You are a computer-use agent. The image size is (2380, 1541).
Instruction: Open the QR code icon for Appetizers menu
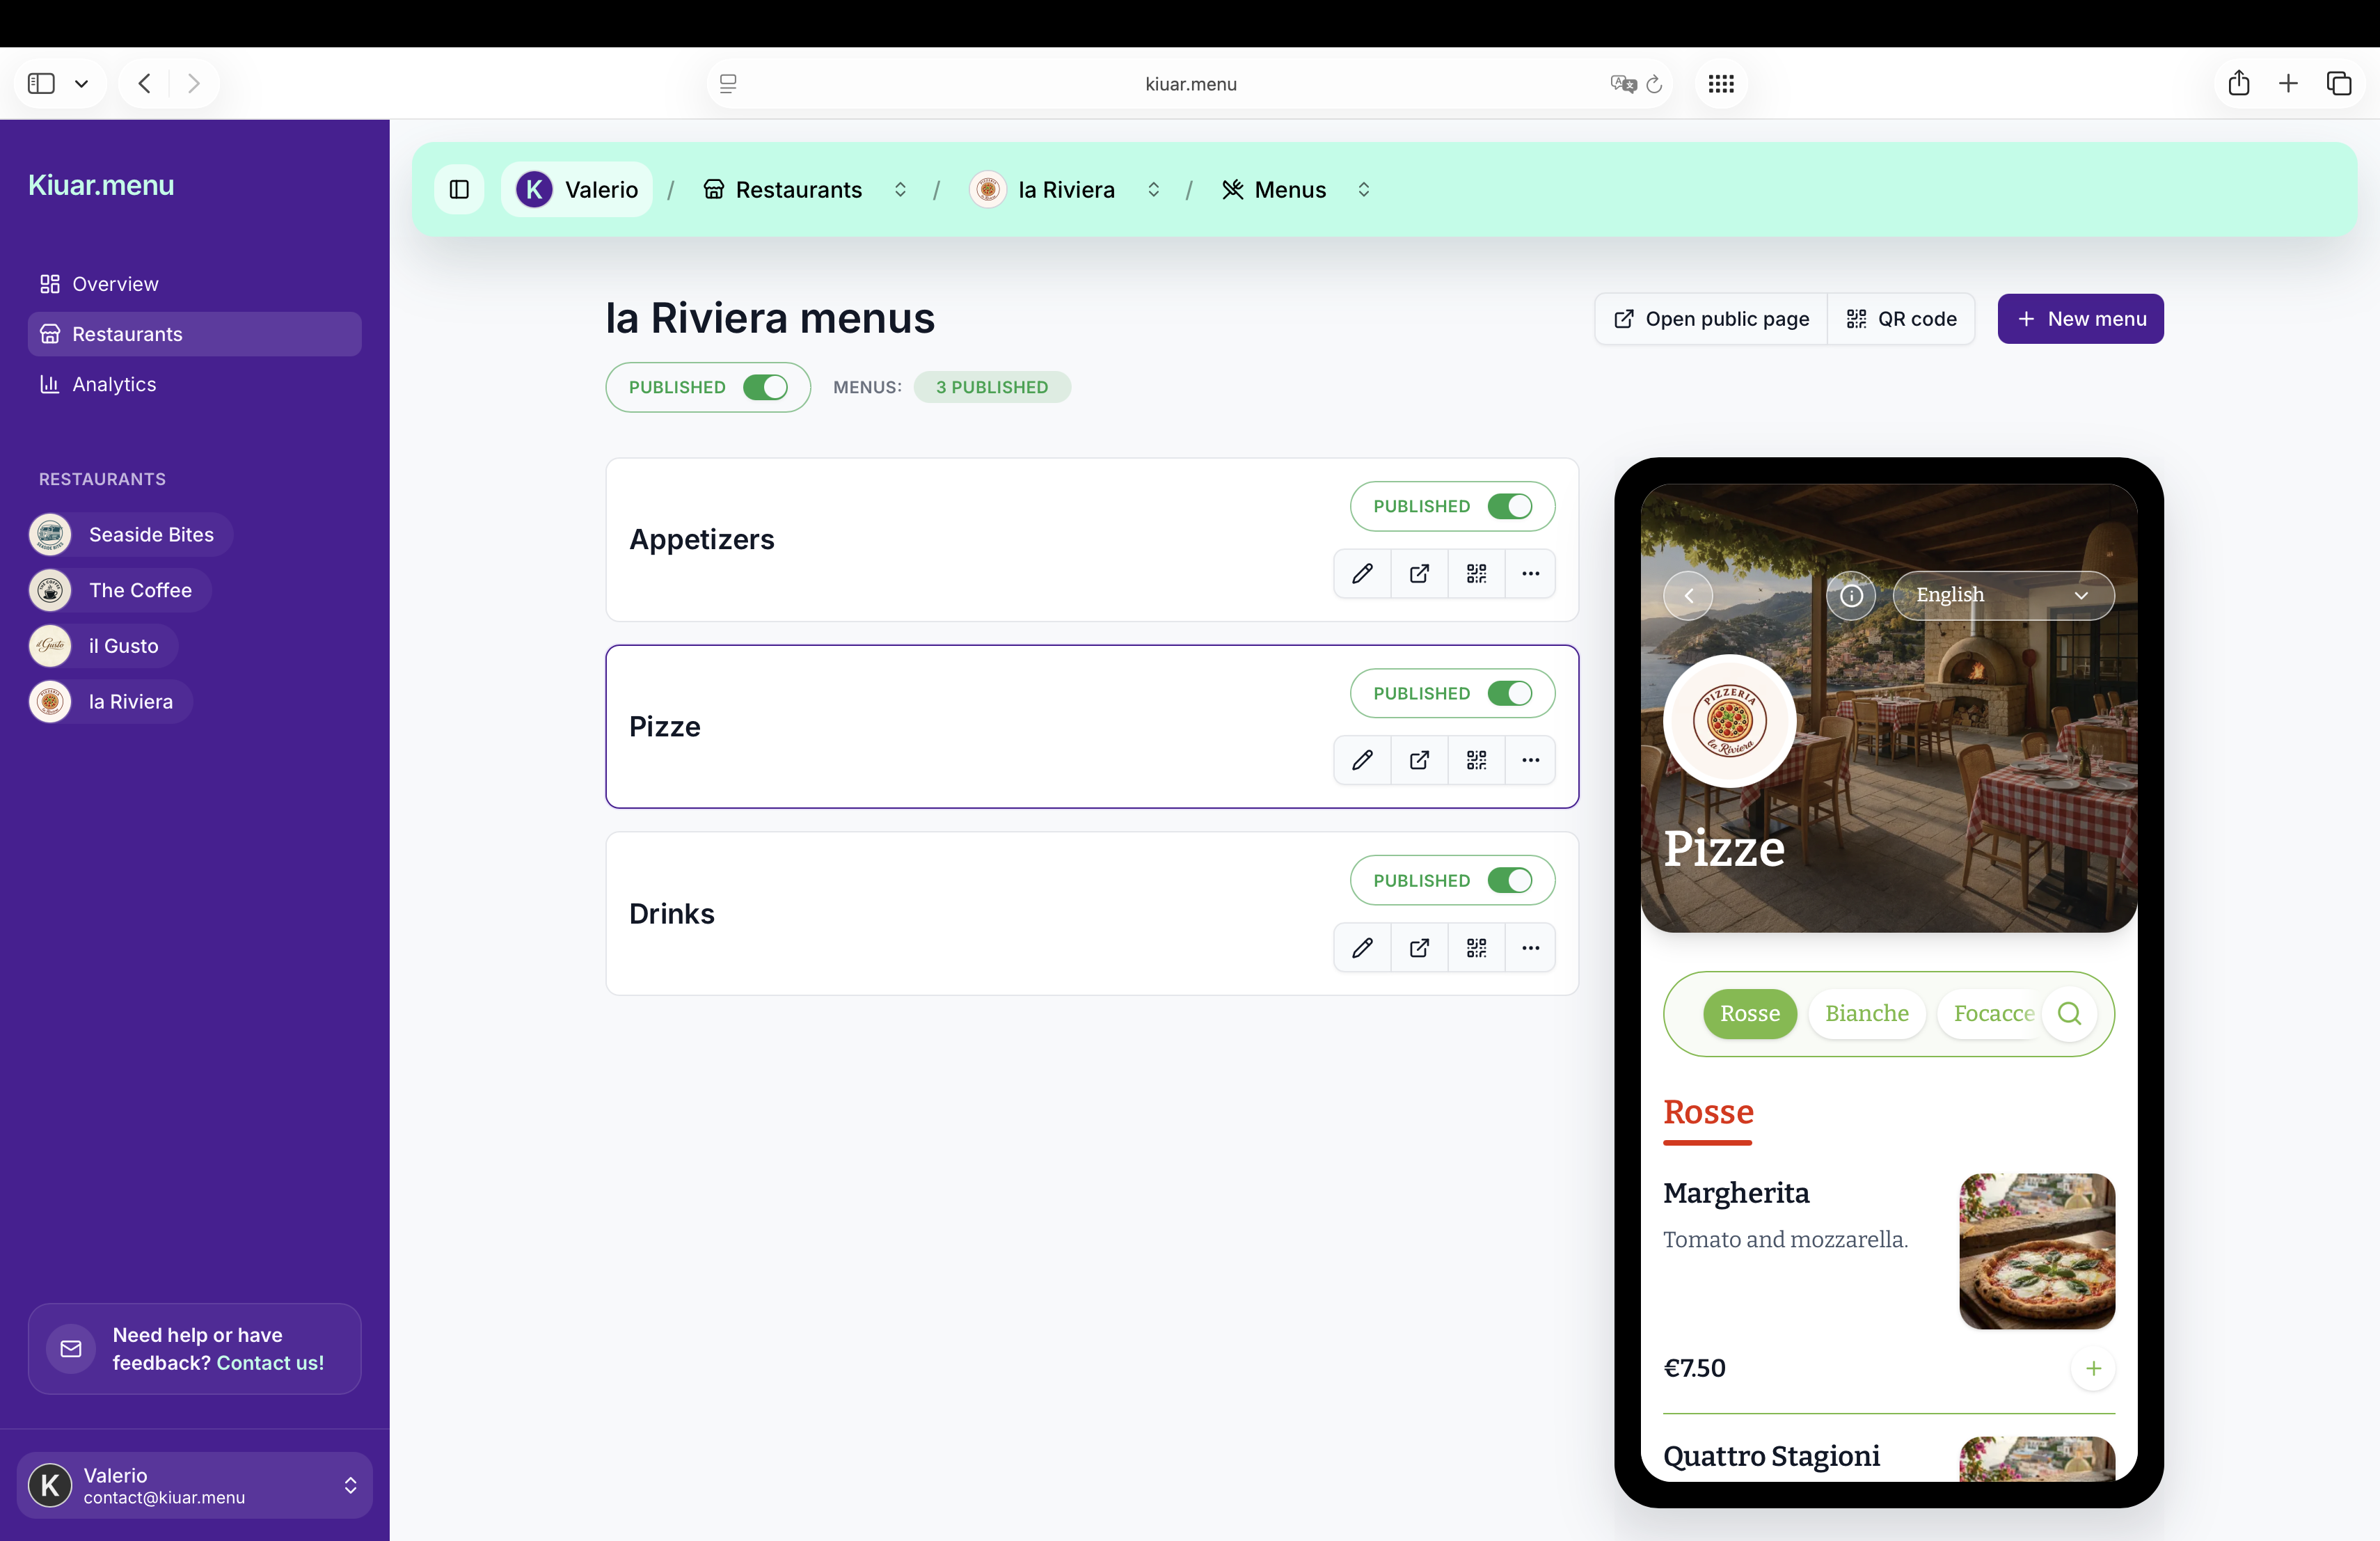point(1476,573)
